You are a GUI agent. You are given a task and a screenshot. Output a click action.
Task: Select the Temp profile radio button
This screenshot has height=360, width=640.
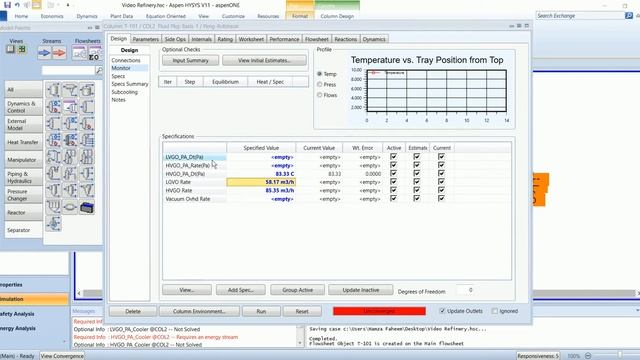[320, 74]
